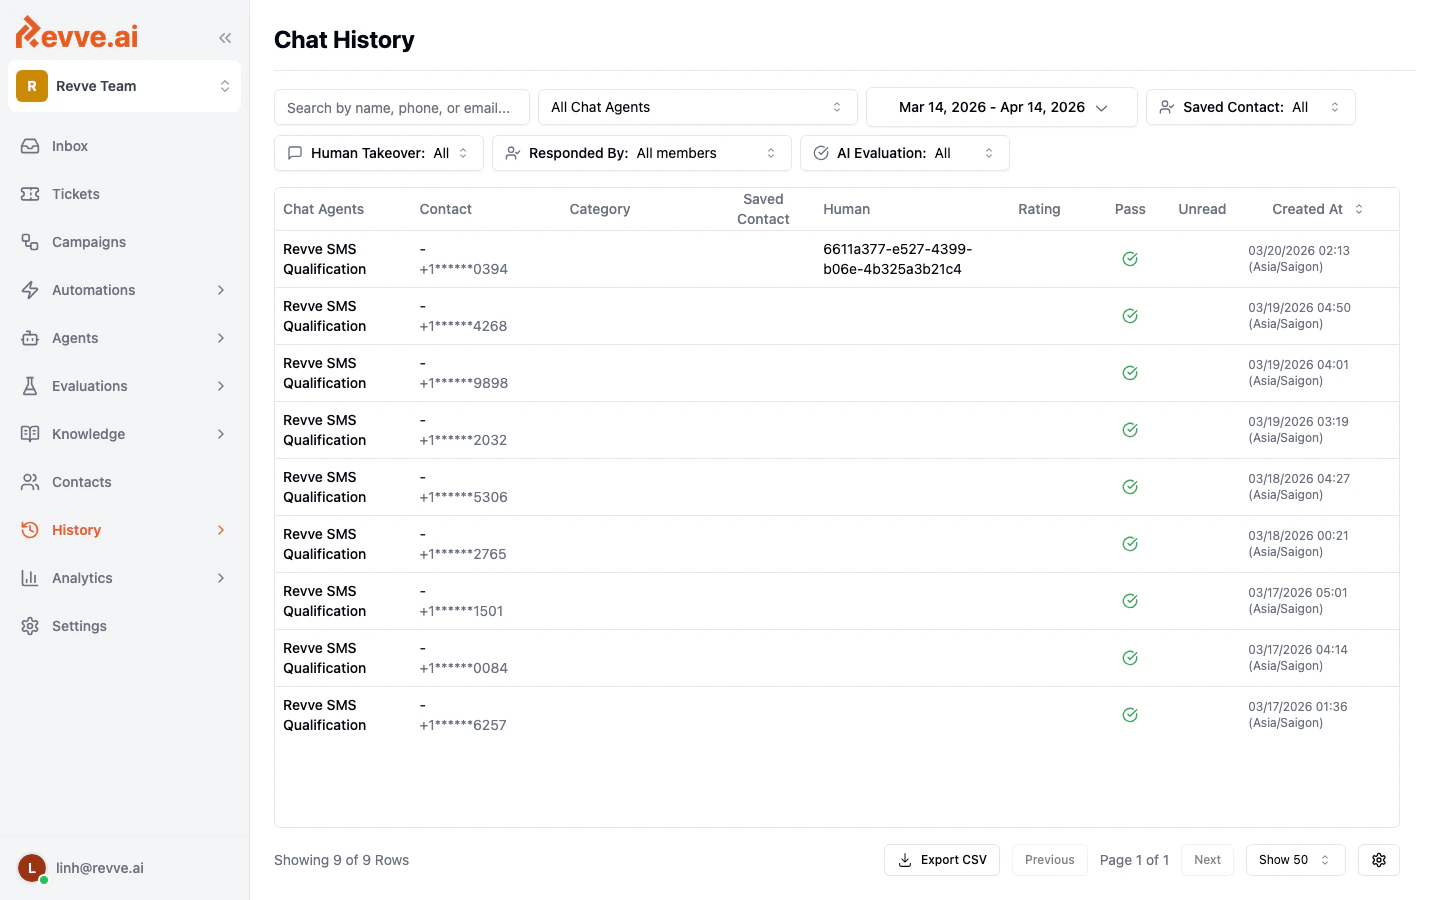Click the Automations lightning bolt icon
Viewport: 1440px width, 900px height.
click(x=30, y=290)
